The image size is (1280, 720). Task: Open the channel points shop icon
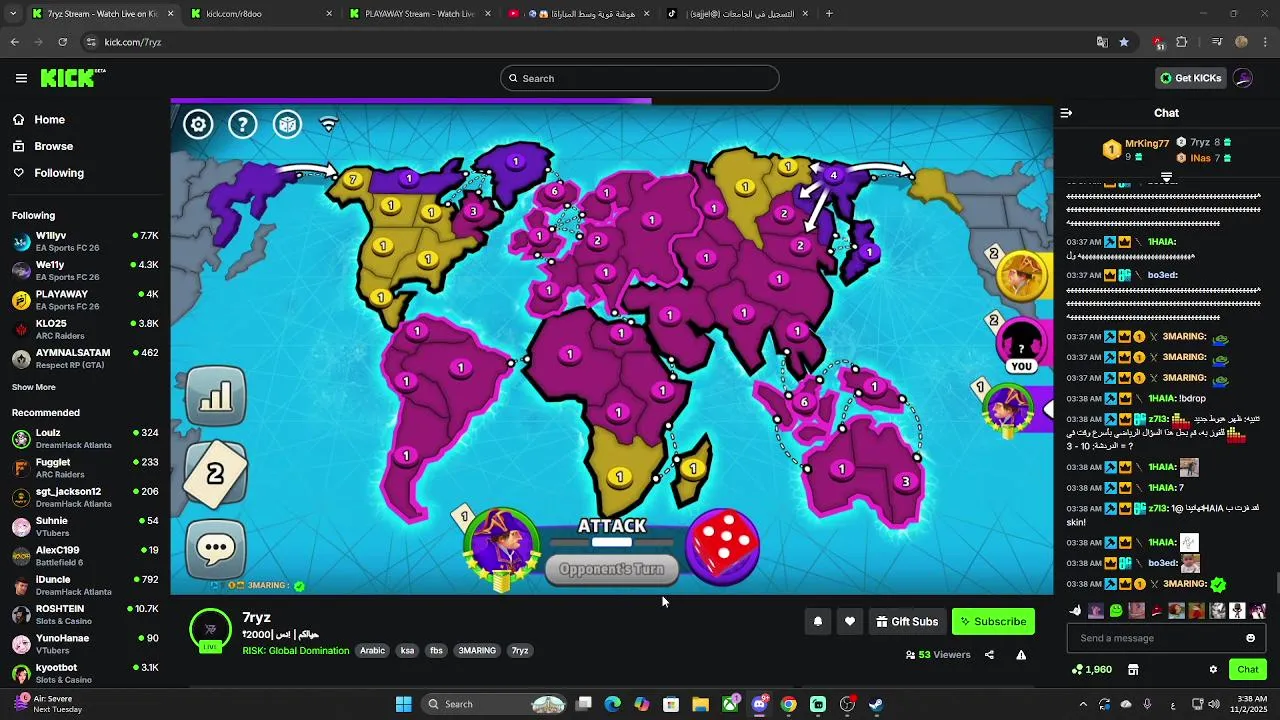[1133, 669]
